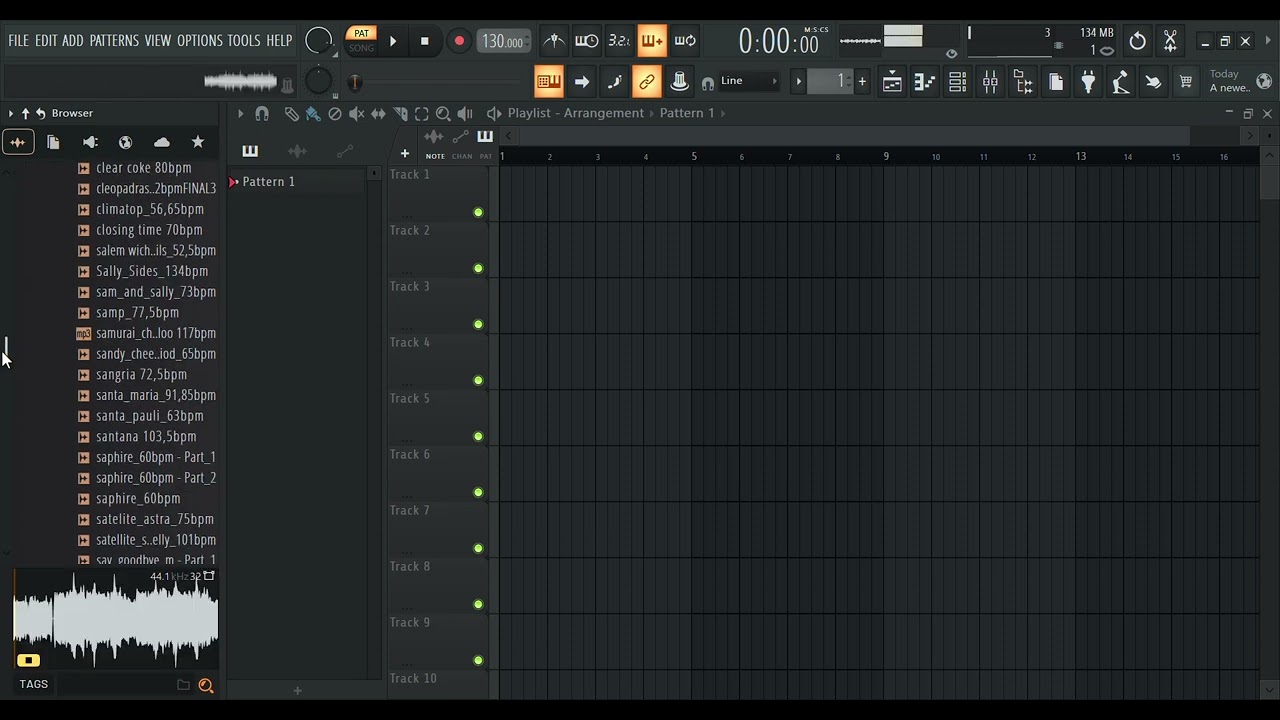Screen dimensions: 1280x720
Task: Toggle the Browser panel icon in toolbar
Action: (1023, 82)
